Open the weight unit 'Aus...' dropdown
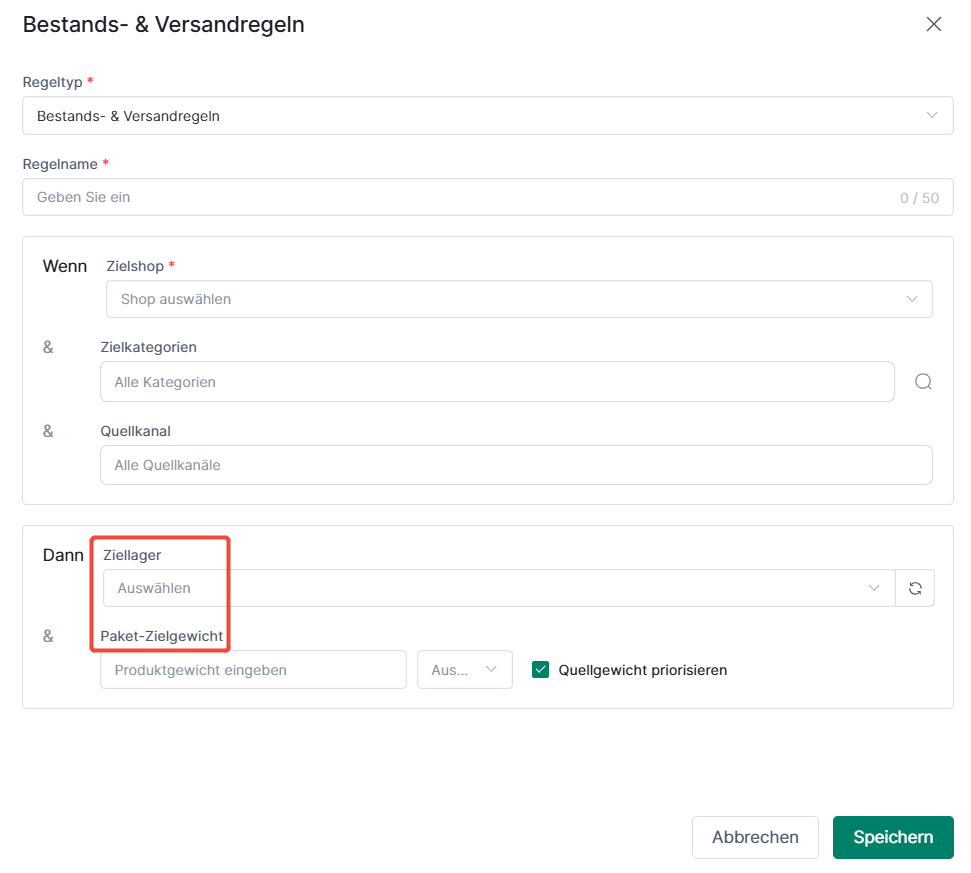The height and width of the screenshot is (873, 971). 464,669
